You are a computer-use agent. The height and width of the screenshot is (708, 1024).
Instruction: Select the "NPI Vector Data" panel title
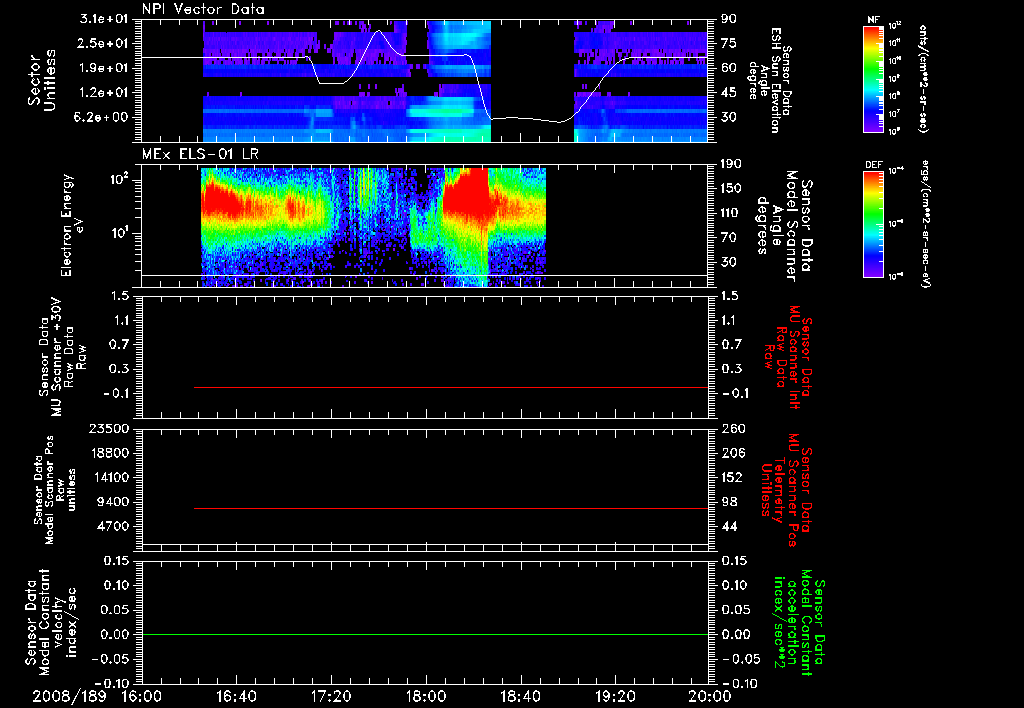(204, 9)
